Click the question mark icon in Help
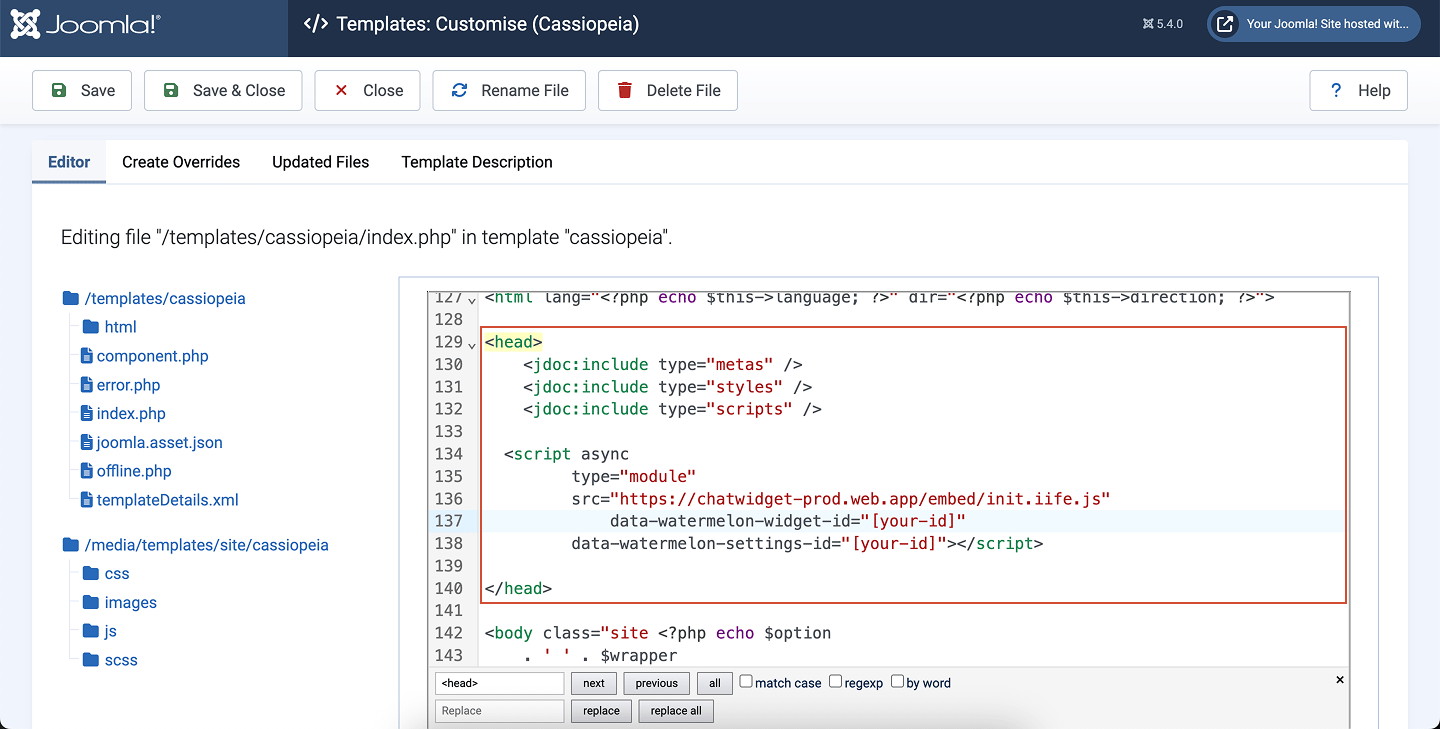The height and width of the screenshot is (729, 1440). click(1336, 90)
